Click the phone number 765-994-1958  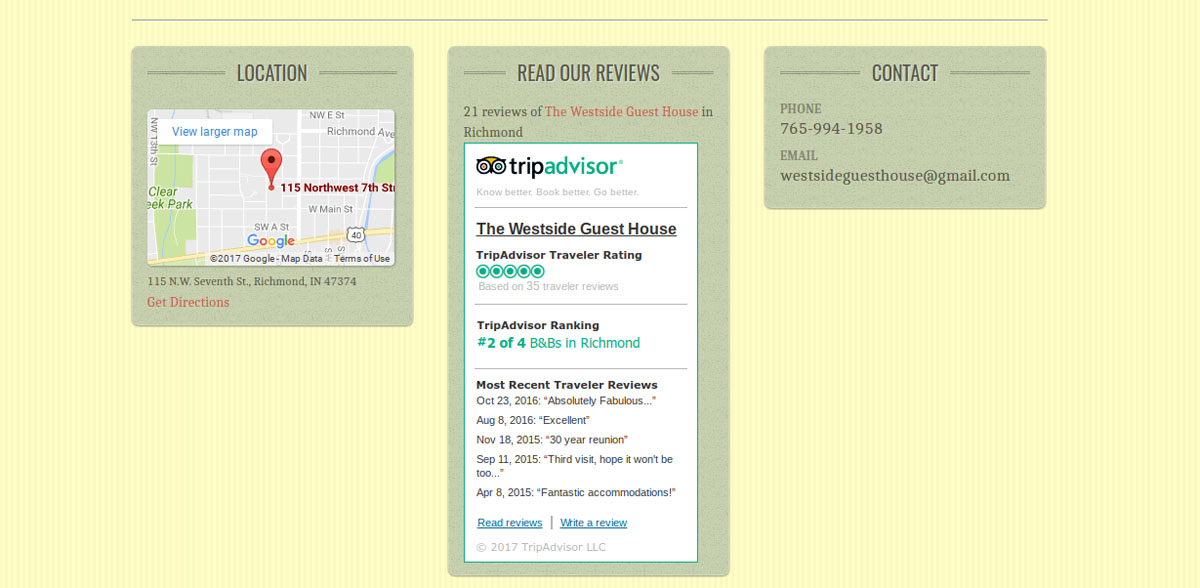click(x=831, y=129)
